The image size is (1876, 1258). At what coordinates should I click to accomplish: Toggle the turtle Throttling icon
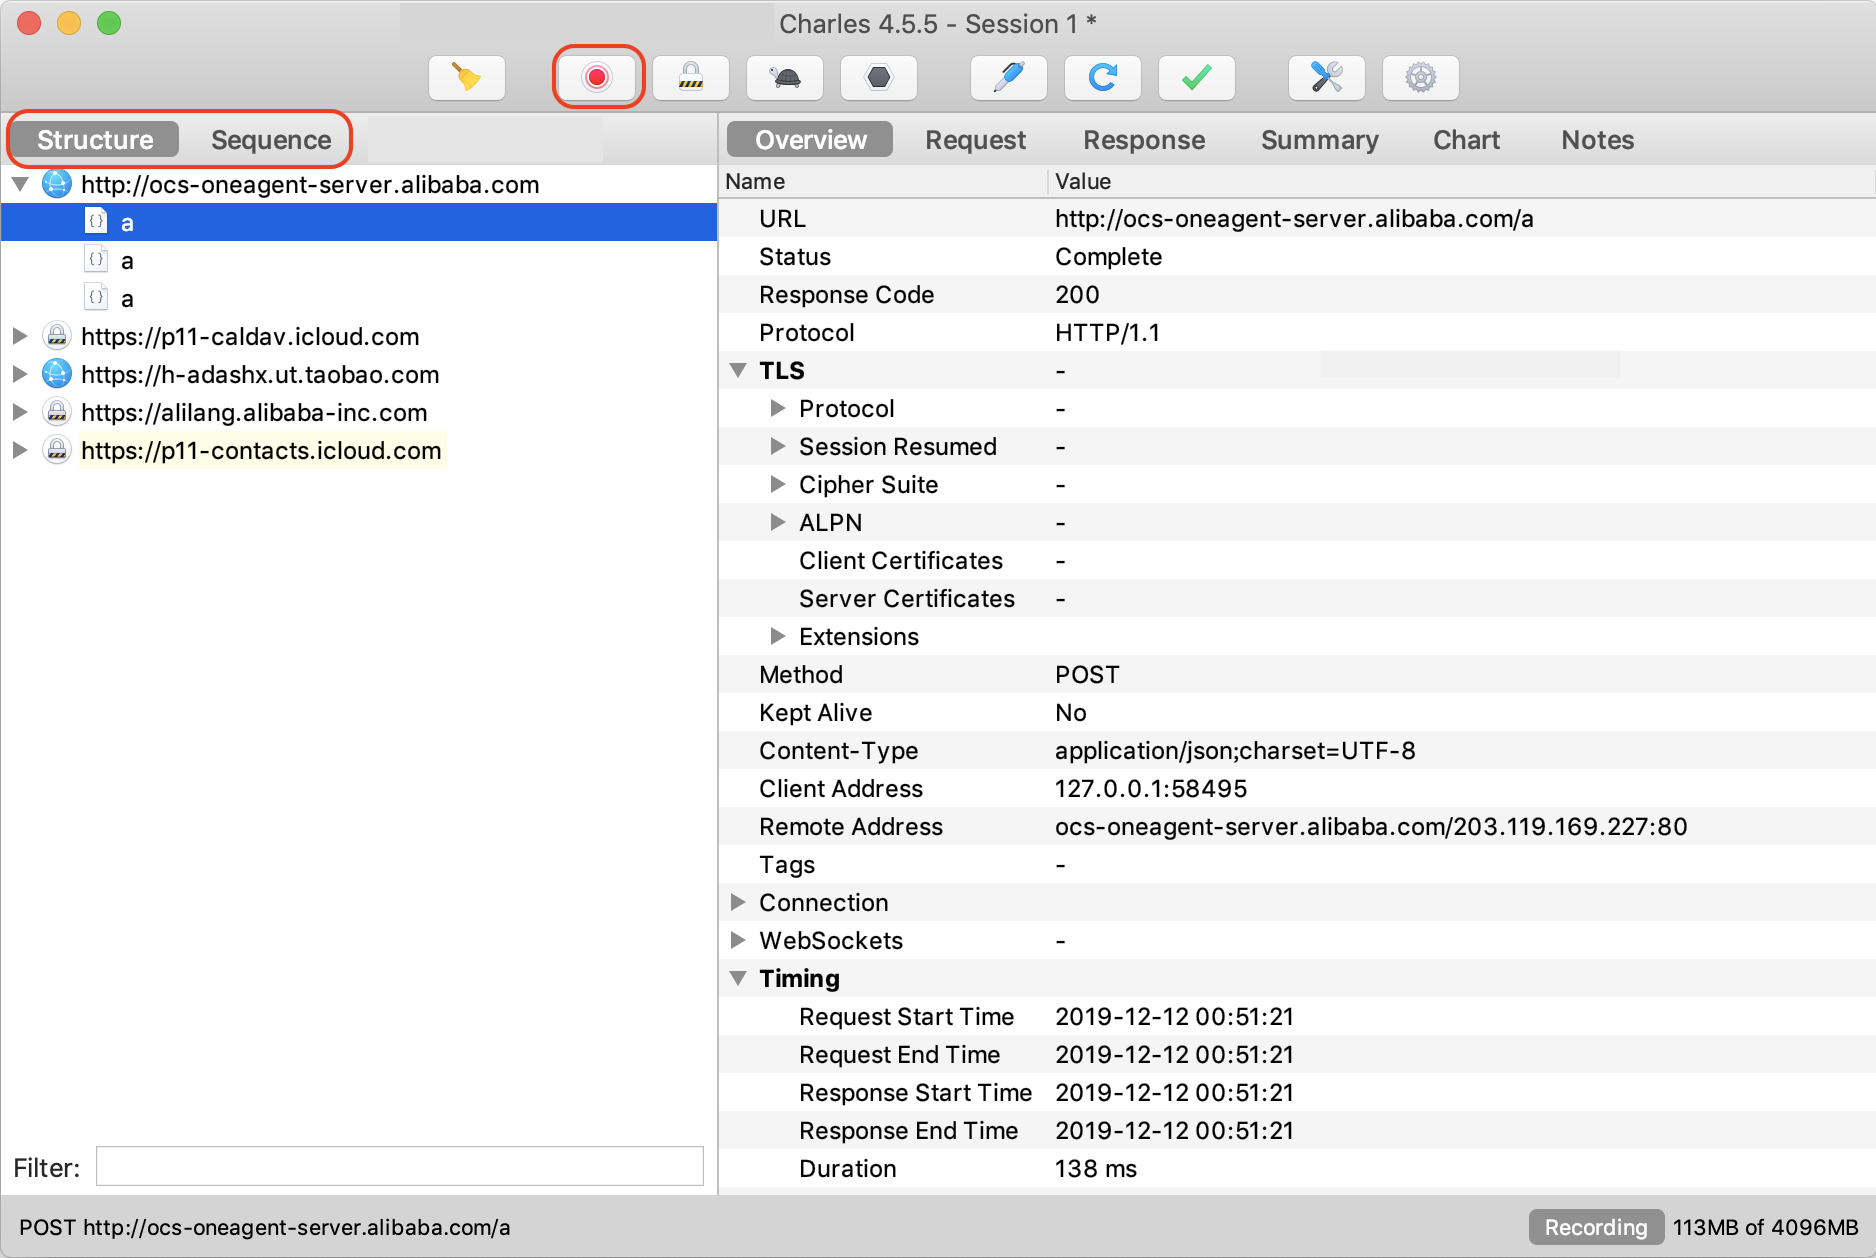(785, 77)
